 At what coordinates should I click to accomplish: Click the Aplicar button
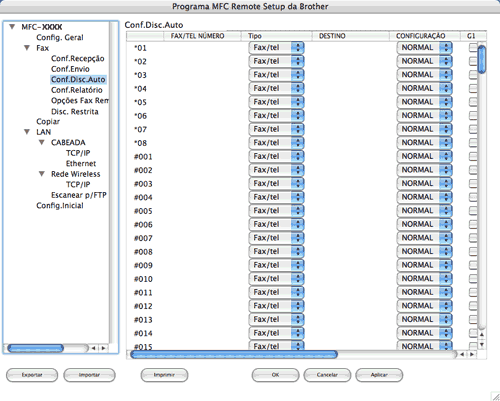(x=379, y=375)
